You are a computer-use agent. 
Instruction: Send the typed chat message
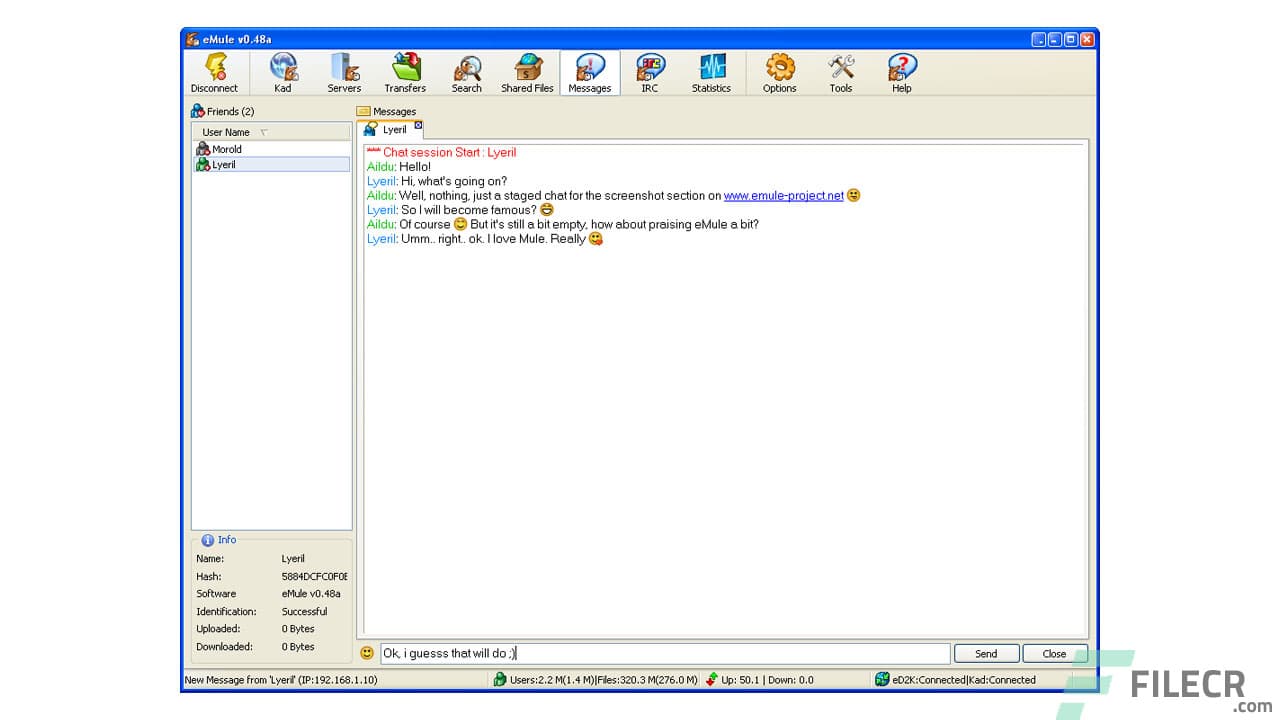tap(986, 652)
